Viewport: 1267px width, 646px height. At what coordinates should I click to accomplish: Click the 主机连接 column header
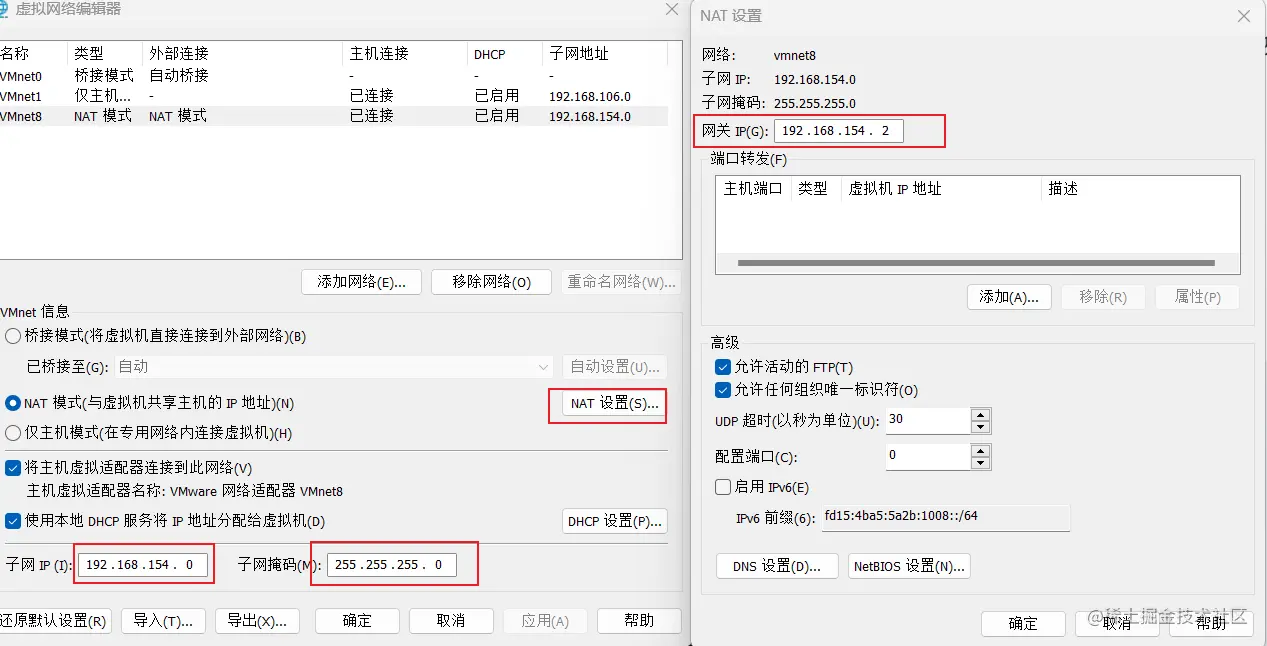coord(405,54)
